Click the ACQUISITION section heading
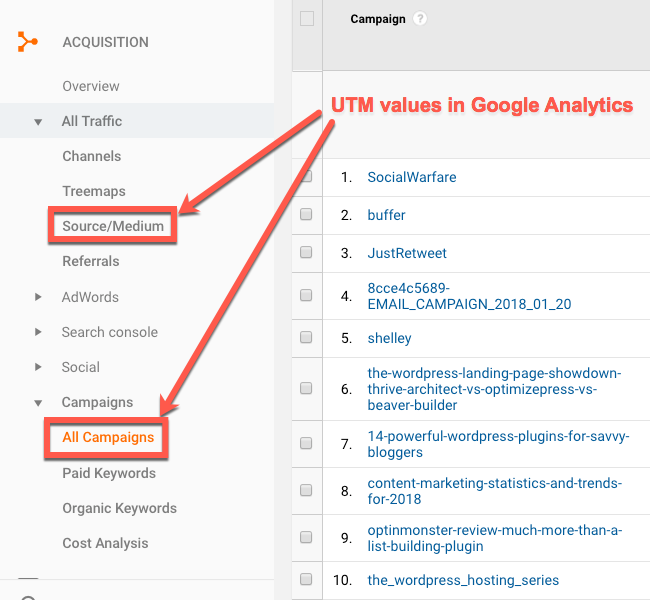This screenshot has width=650, height=600. (105, 42)
